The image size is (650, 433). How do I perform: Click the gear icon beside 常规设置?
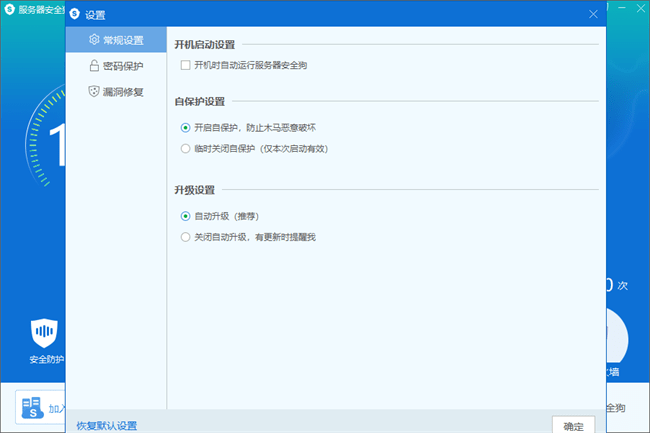tap(94, 41)
